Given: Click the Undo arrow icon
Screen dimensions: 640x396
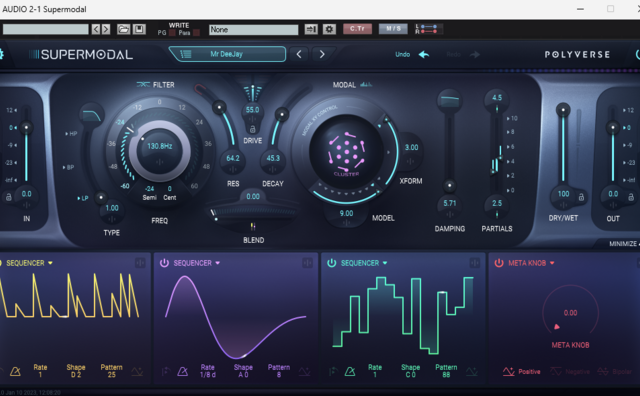Looking at the screenshot, I should coord(424,54).
